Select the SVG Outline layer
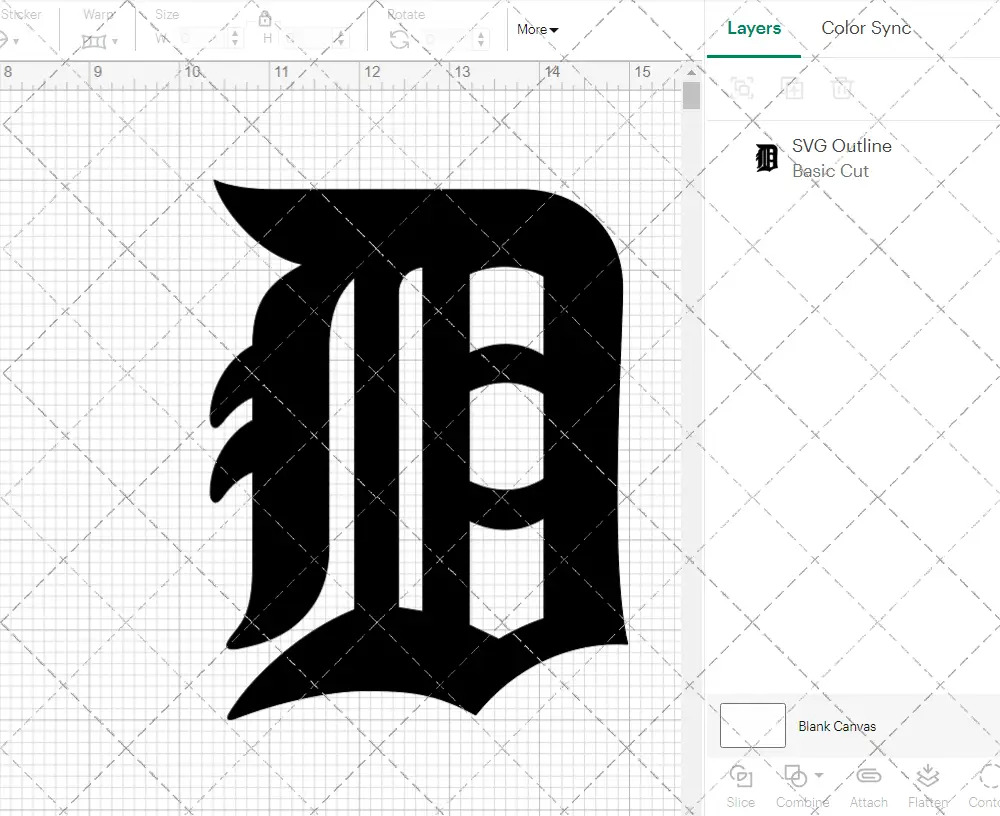1000x816 pixels. point(840,158)
